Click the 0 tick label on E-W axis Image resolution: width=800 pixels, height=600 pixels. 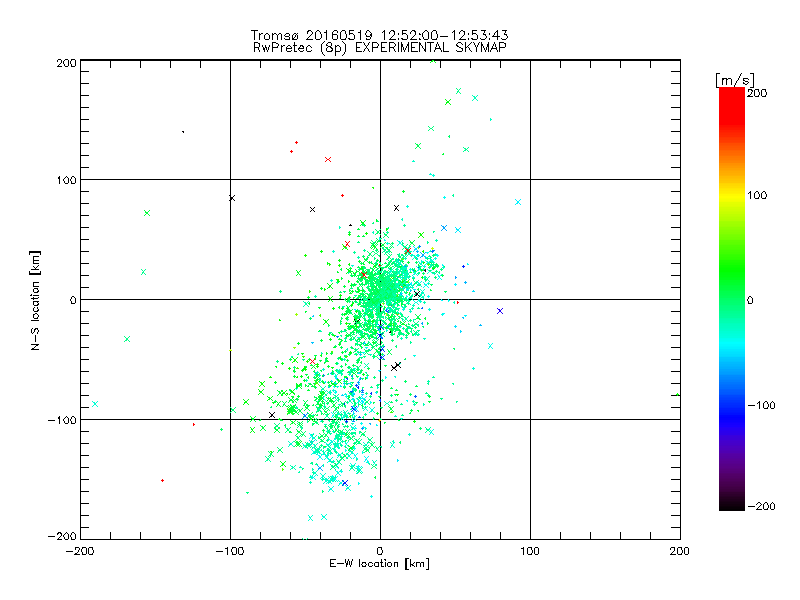(x=380, y=551)
